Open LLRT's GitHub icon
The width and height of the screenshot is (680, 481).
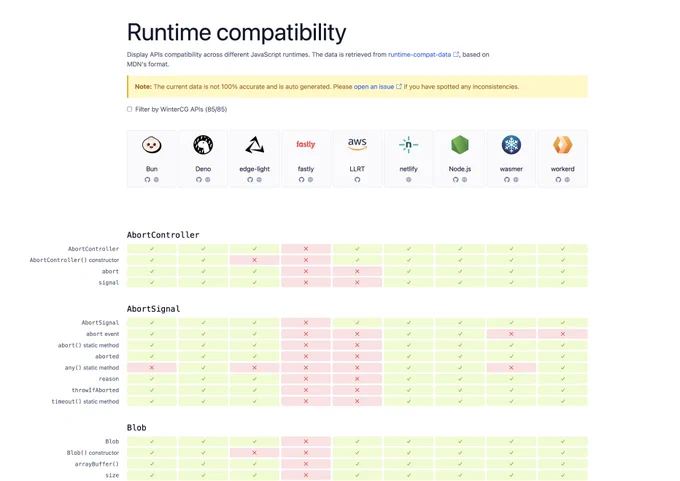pos(357,180)
